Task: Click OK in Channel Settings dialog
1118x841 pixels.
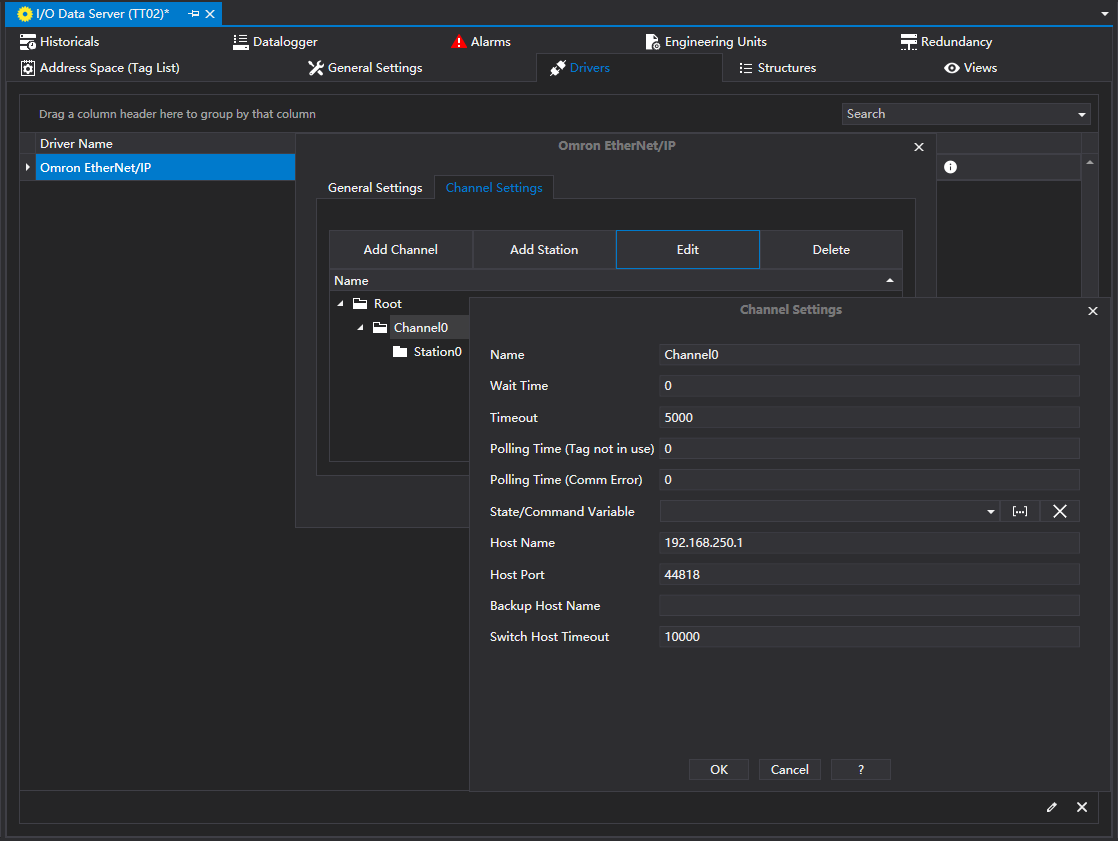Action: pos(719,769)
